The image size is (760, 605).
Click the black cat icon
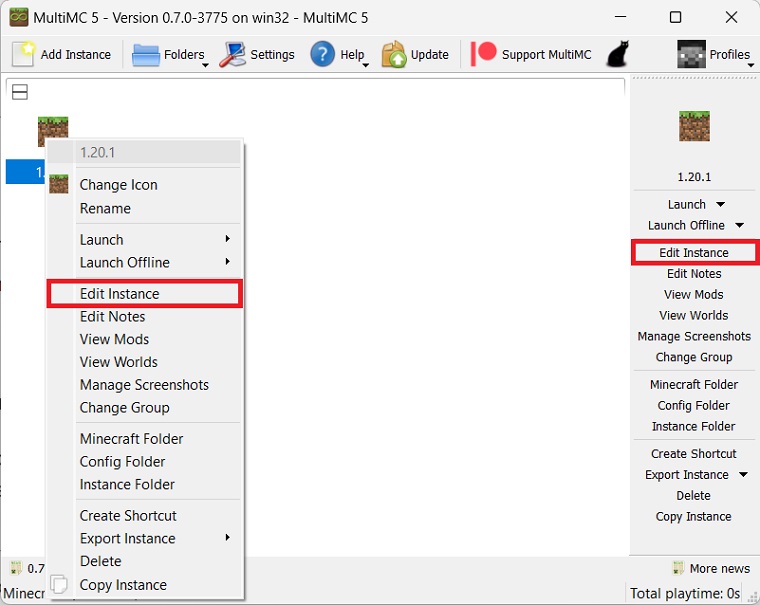(618, 53)
